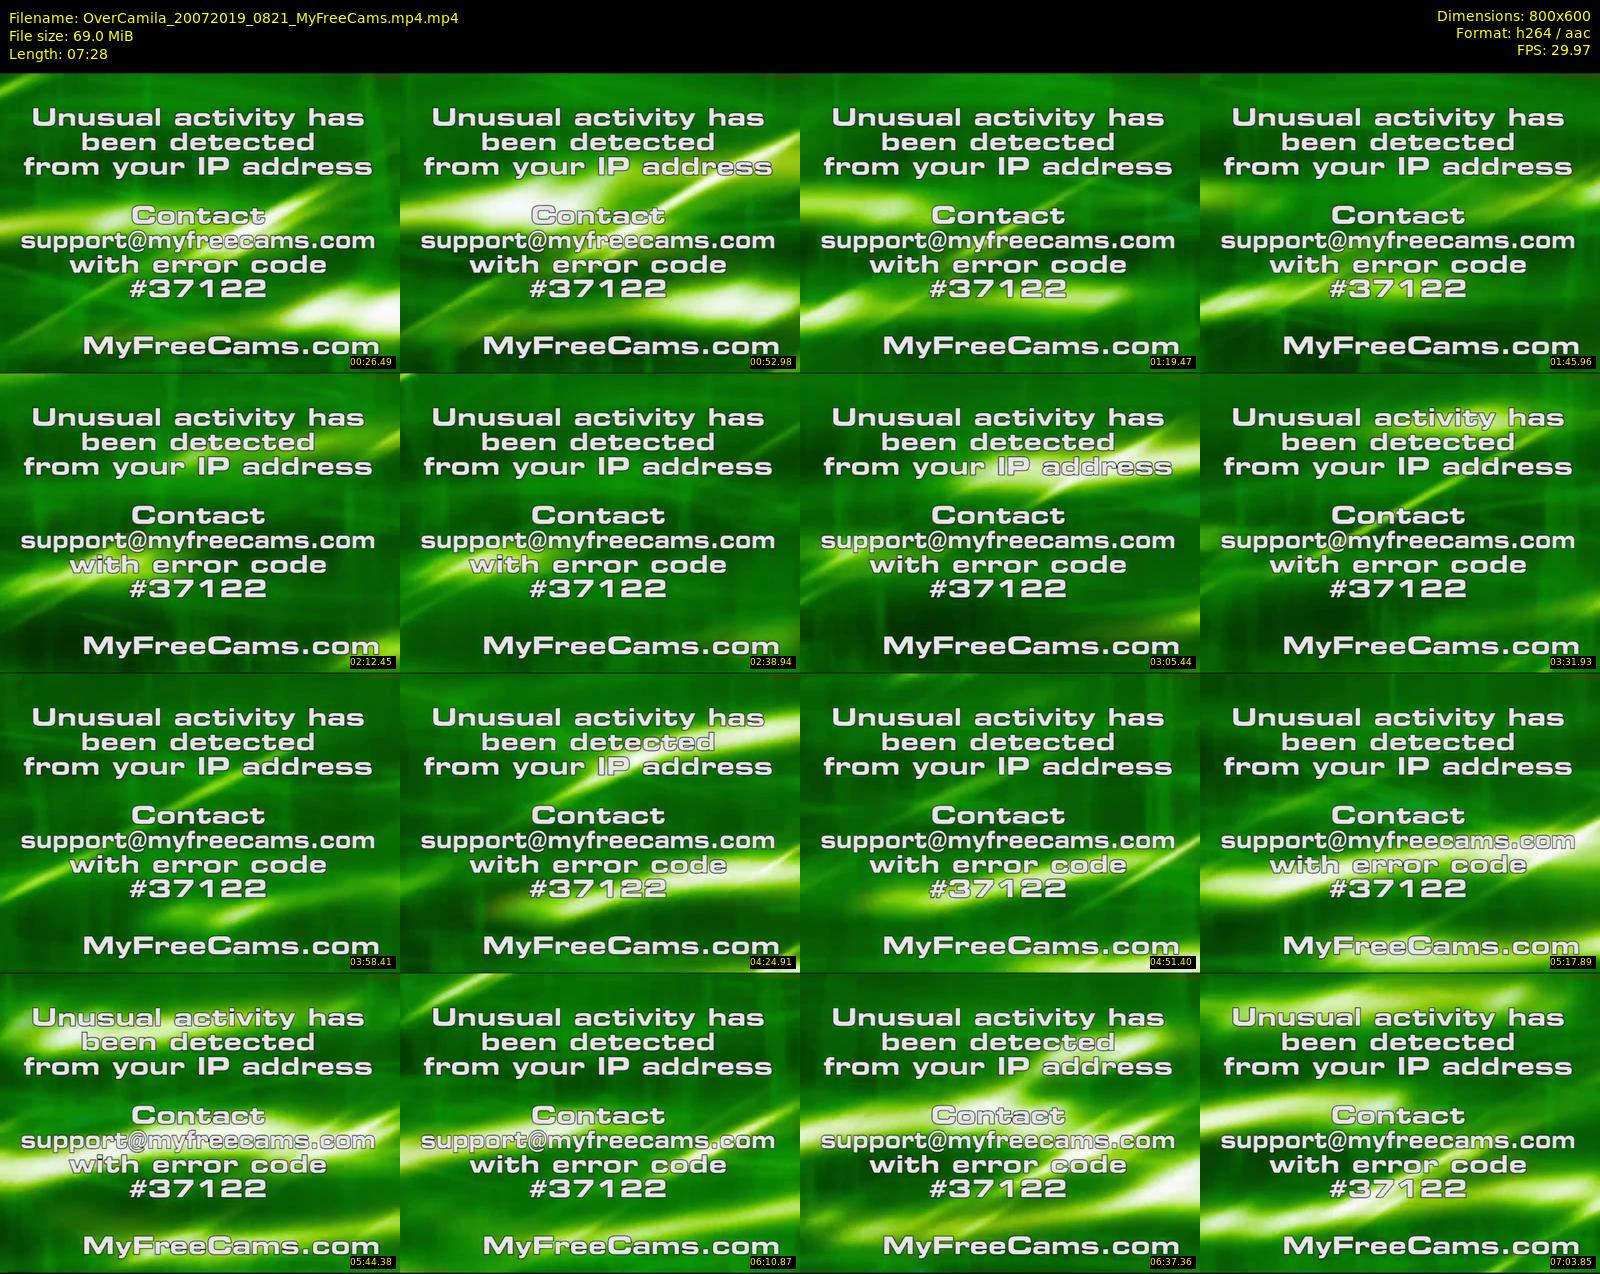
Task: Click the 02:38.94 timestamp label
Action: tap(772, 662)
